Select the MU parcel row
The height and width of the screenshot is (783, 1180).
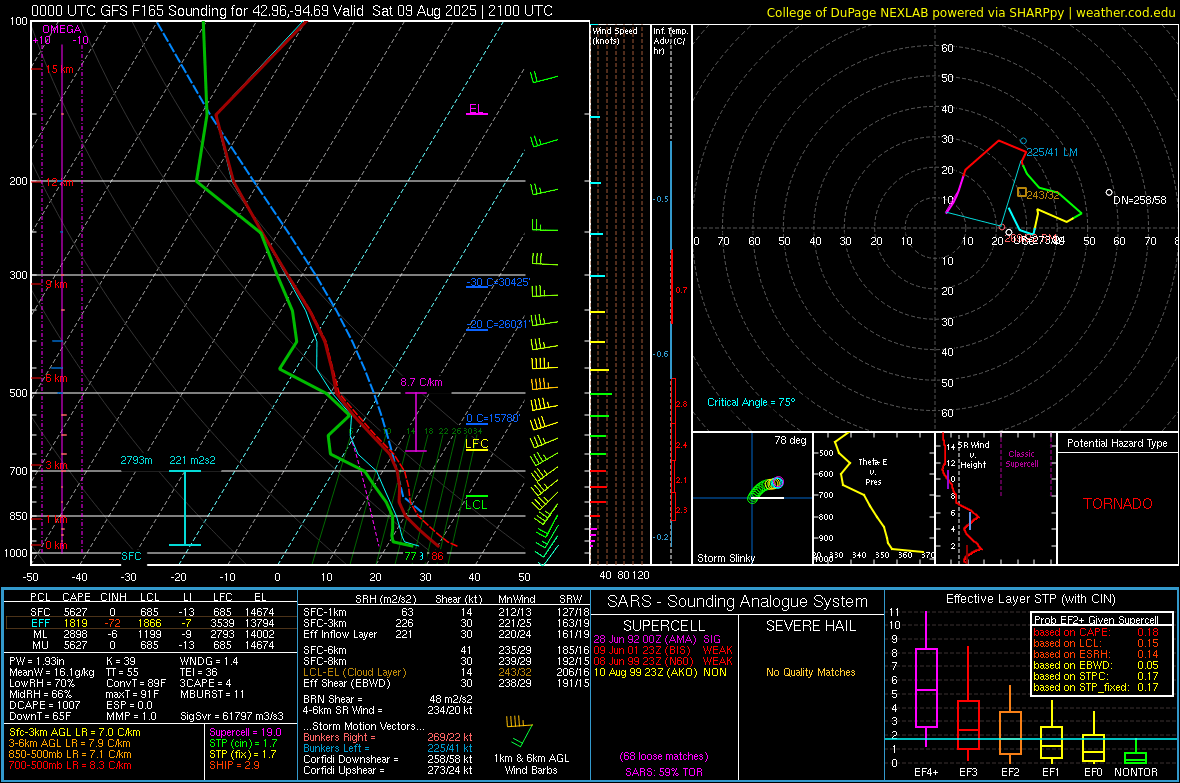[x=151, y=644]
